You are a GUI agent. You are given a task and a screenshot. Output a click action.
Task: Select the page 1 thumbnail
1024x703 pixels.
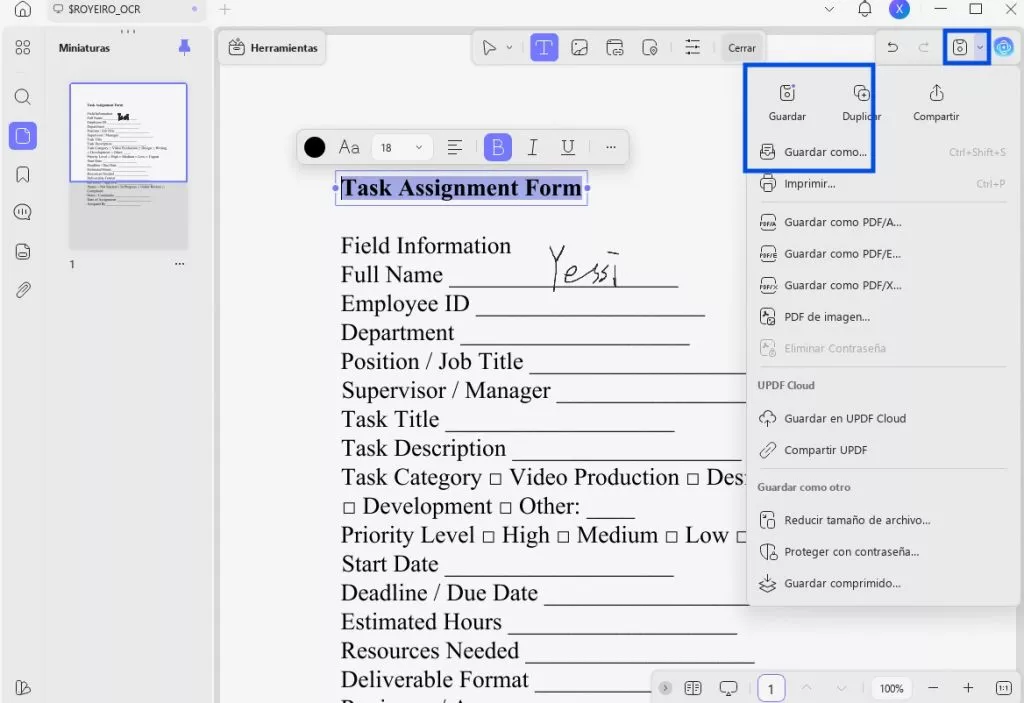pos(128,132)
